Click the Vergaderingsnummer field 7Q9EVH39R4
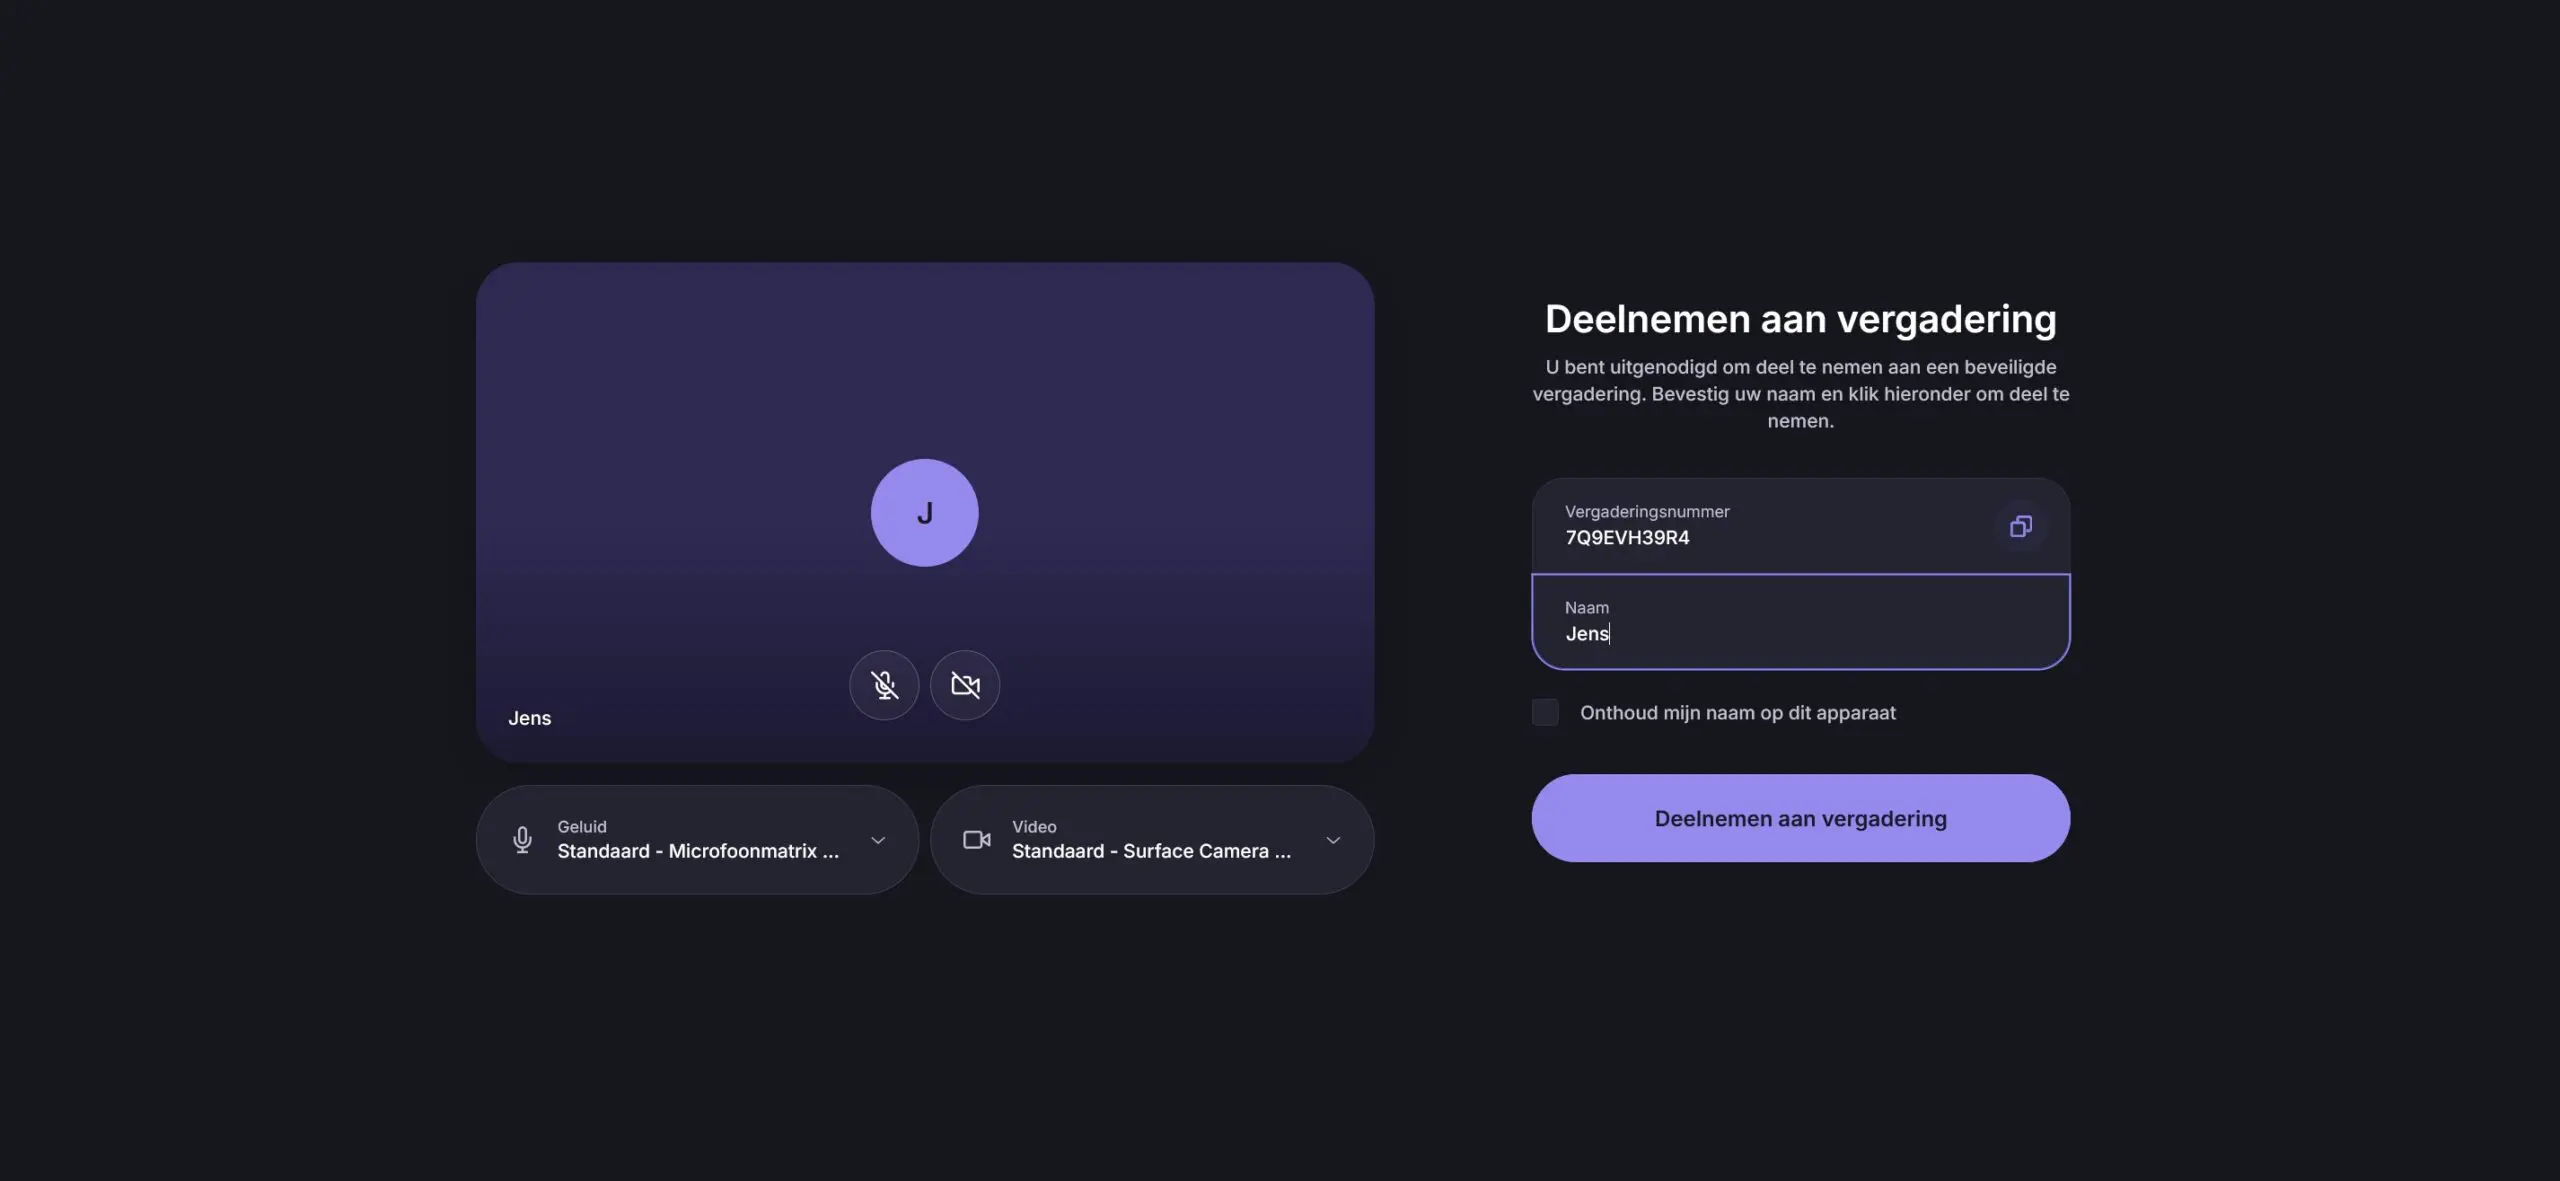The image size is (2560, 1181). 1801,526
